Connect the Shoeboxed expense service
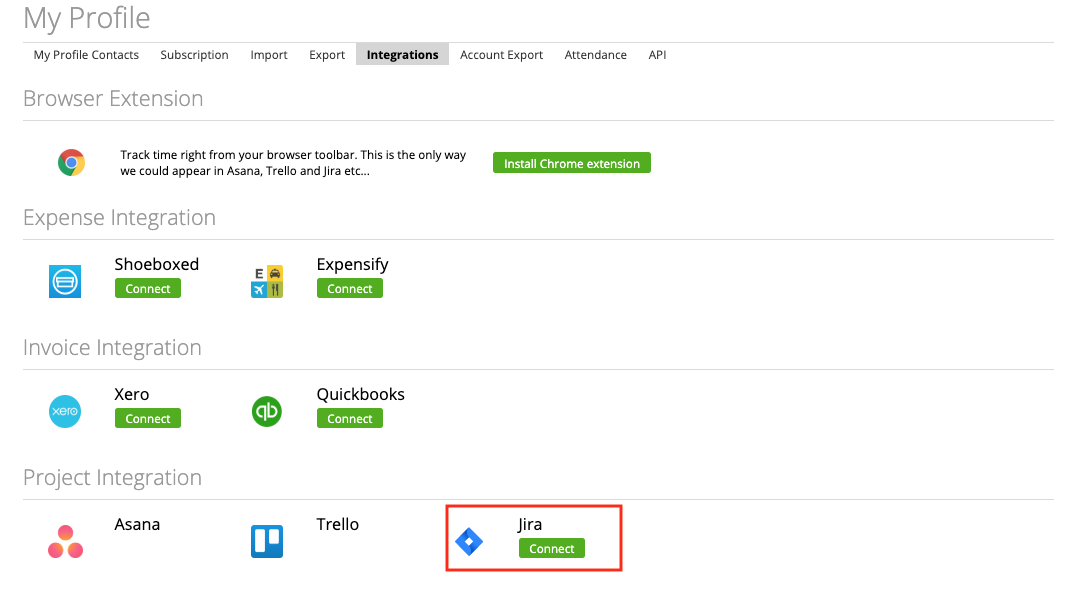This screenshot has width=1092, height=604. tap(147, 288)
